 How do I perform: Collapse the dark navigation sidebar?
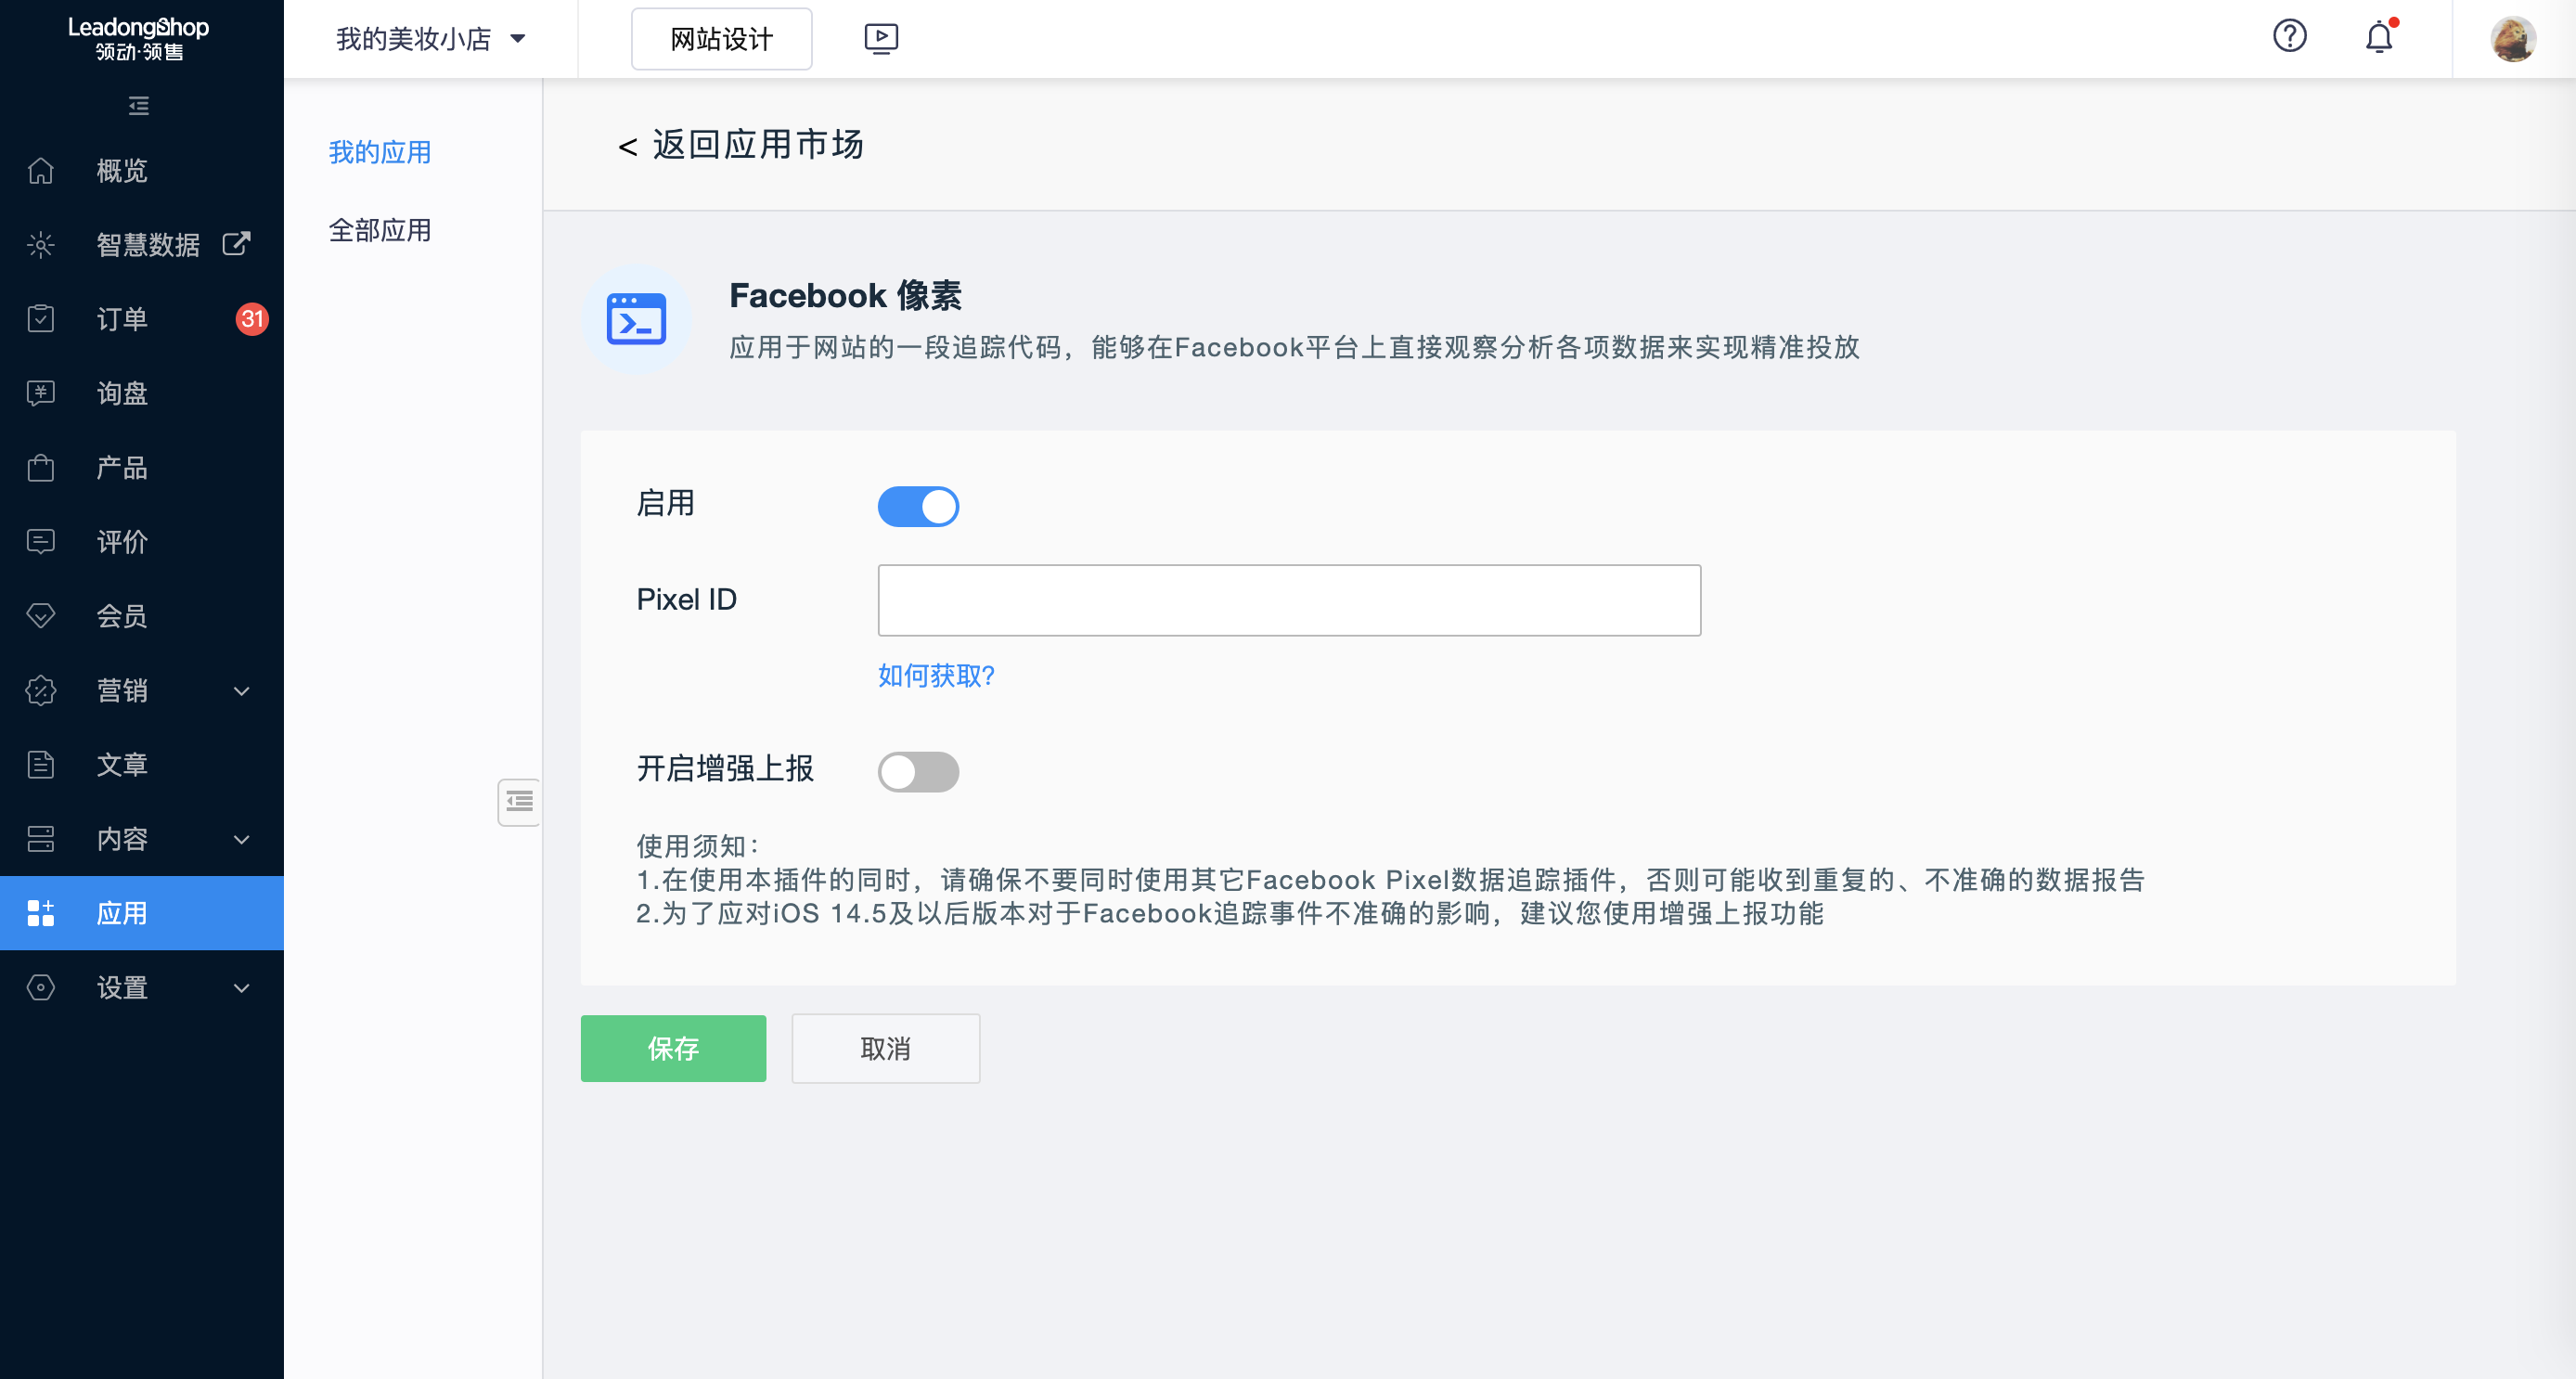point(139,106)
